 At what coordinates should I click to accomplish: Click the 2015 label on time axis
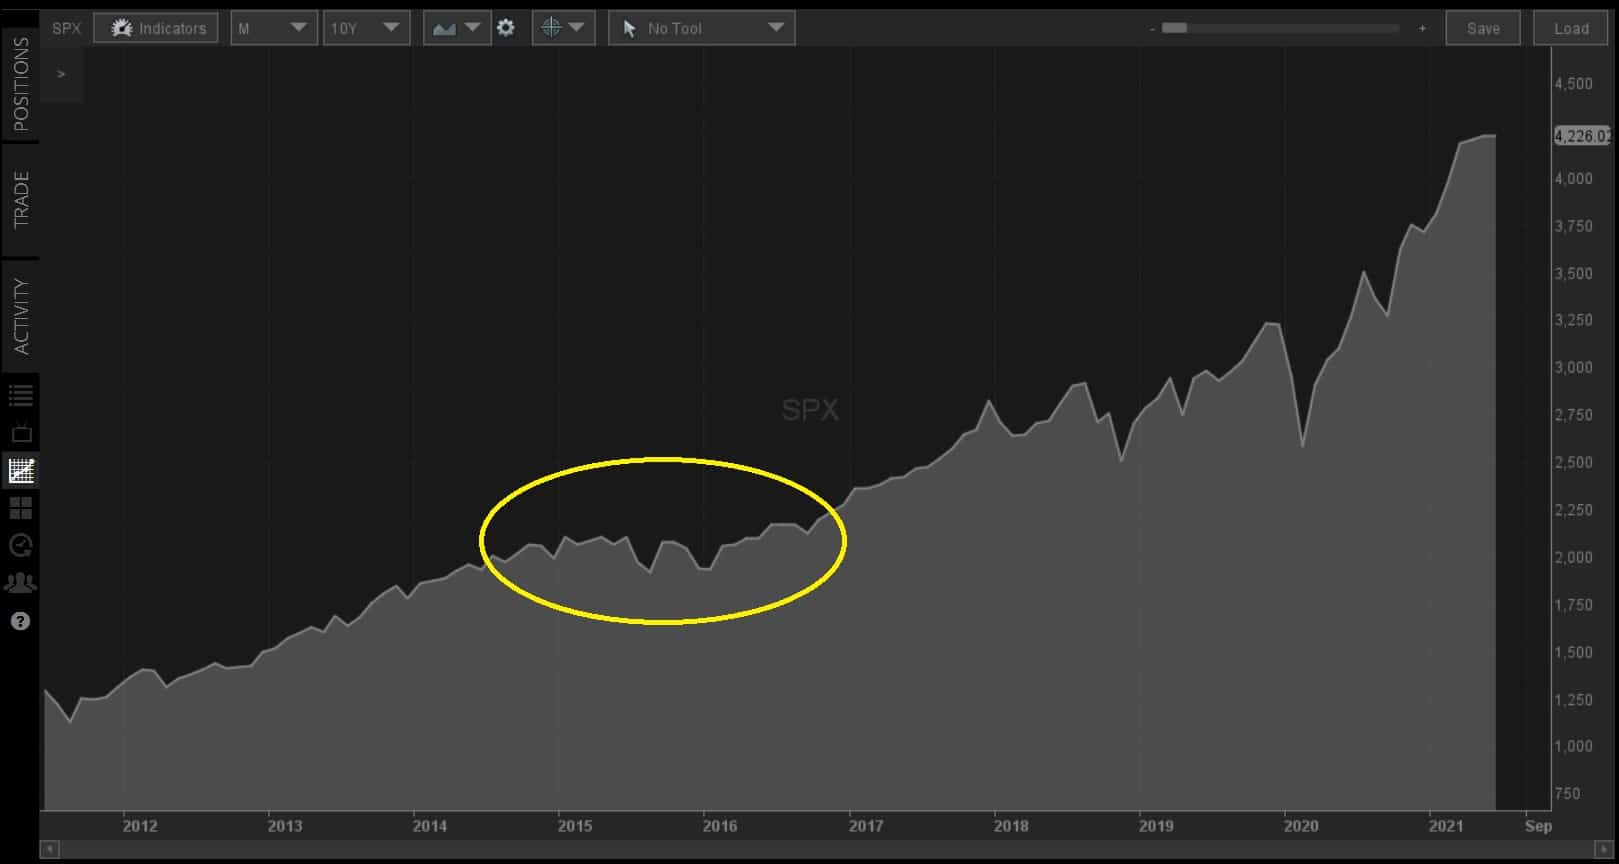[x=575, y=826]
